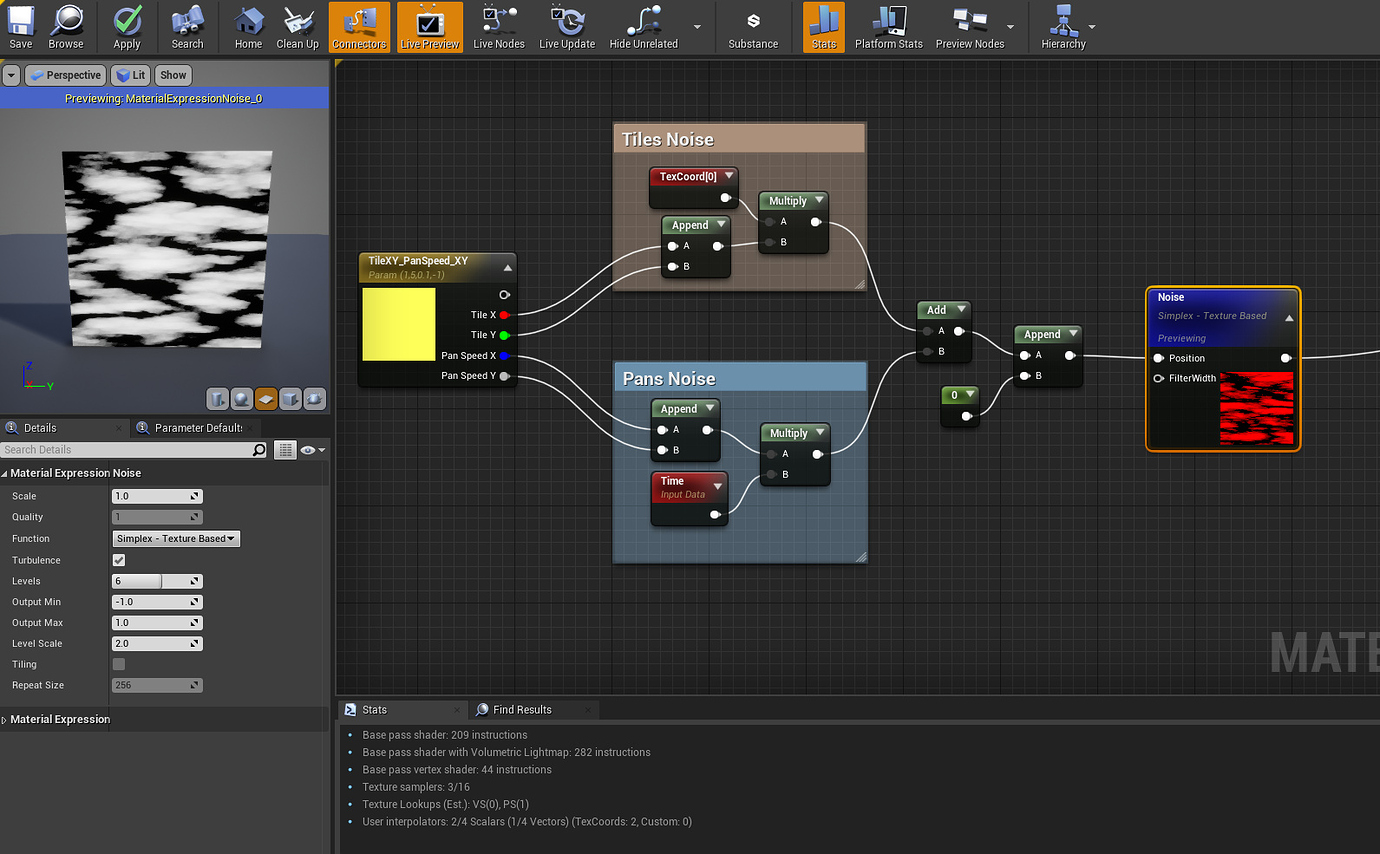Enable Live Nodes

[x=498, y=27]
